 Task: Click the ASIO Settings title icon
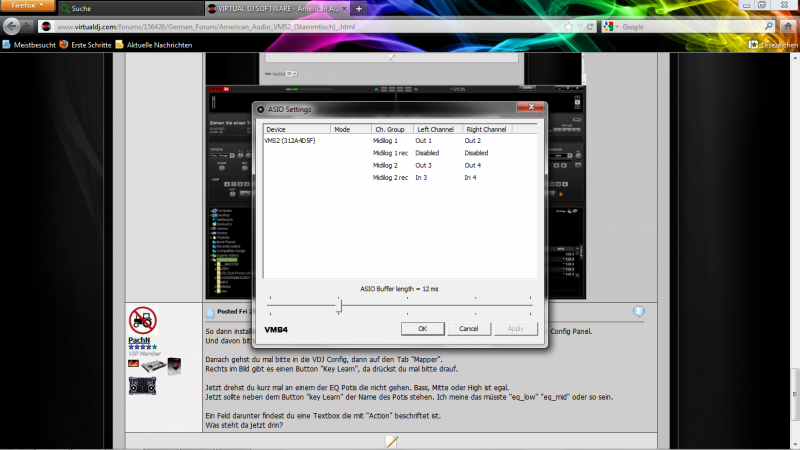tap(260, 109)
